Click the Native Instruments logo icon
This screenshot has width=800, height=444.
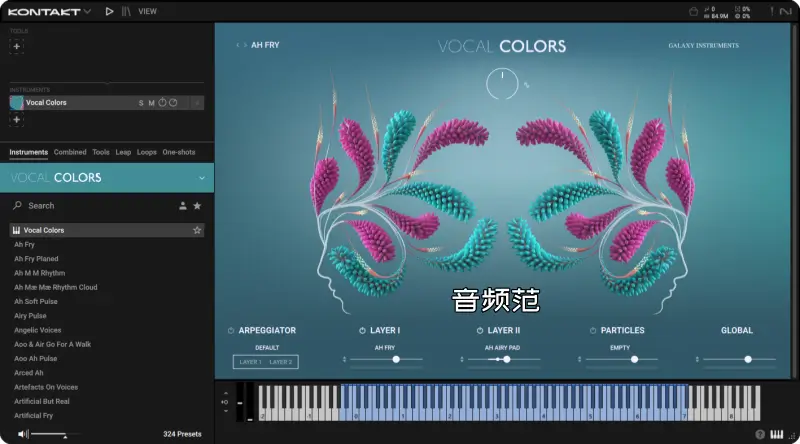click(x=783, y=11)
